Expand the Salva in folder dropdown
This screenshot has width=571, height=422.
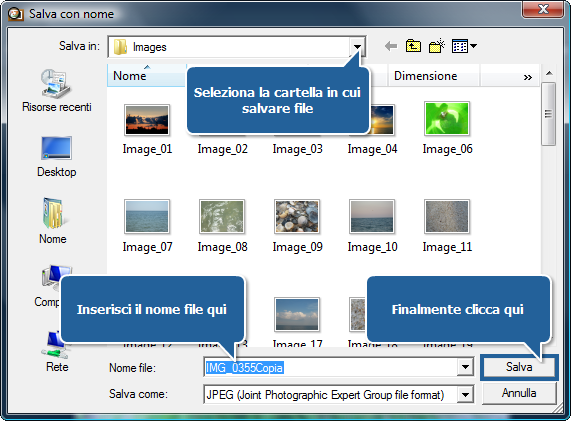(357, 47)
